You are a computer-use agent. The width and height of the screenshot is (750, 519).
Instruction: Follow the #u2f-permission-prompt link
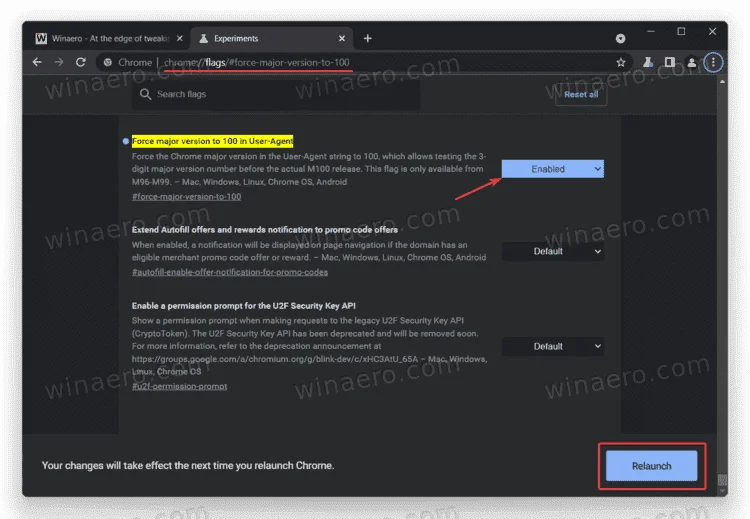[x=179, y=386]
